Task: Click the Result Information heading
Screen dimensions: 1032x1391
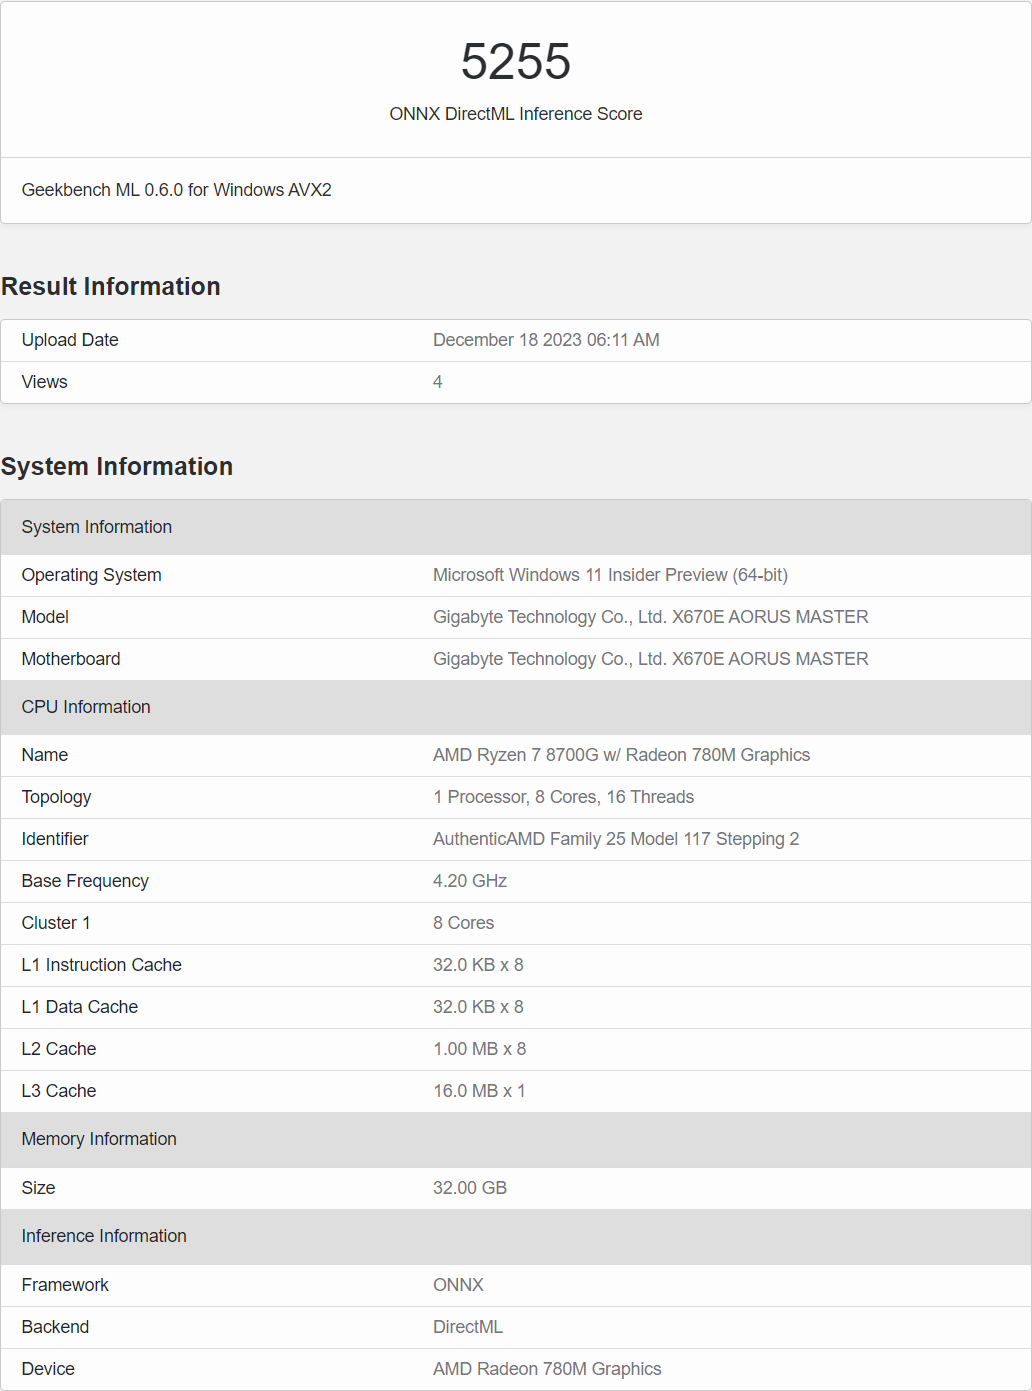Action: pos(111,287)
